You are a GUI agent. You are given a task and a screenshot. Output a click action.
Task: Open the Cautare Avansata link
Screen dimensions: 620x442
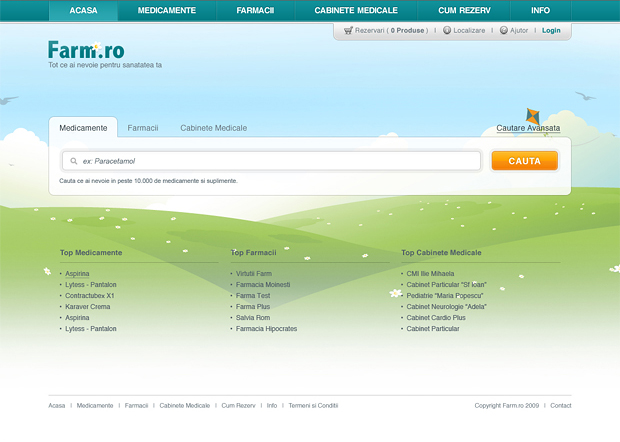[x=528, y=129]
